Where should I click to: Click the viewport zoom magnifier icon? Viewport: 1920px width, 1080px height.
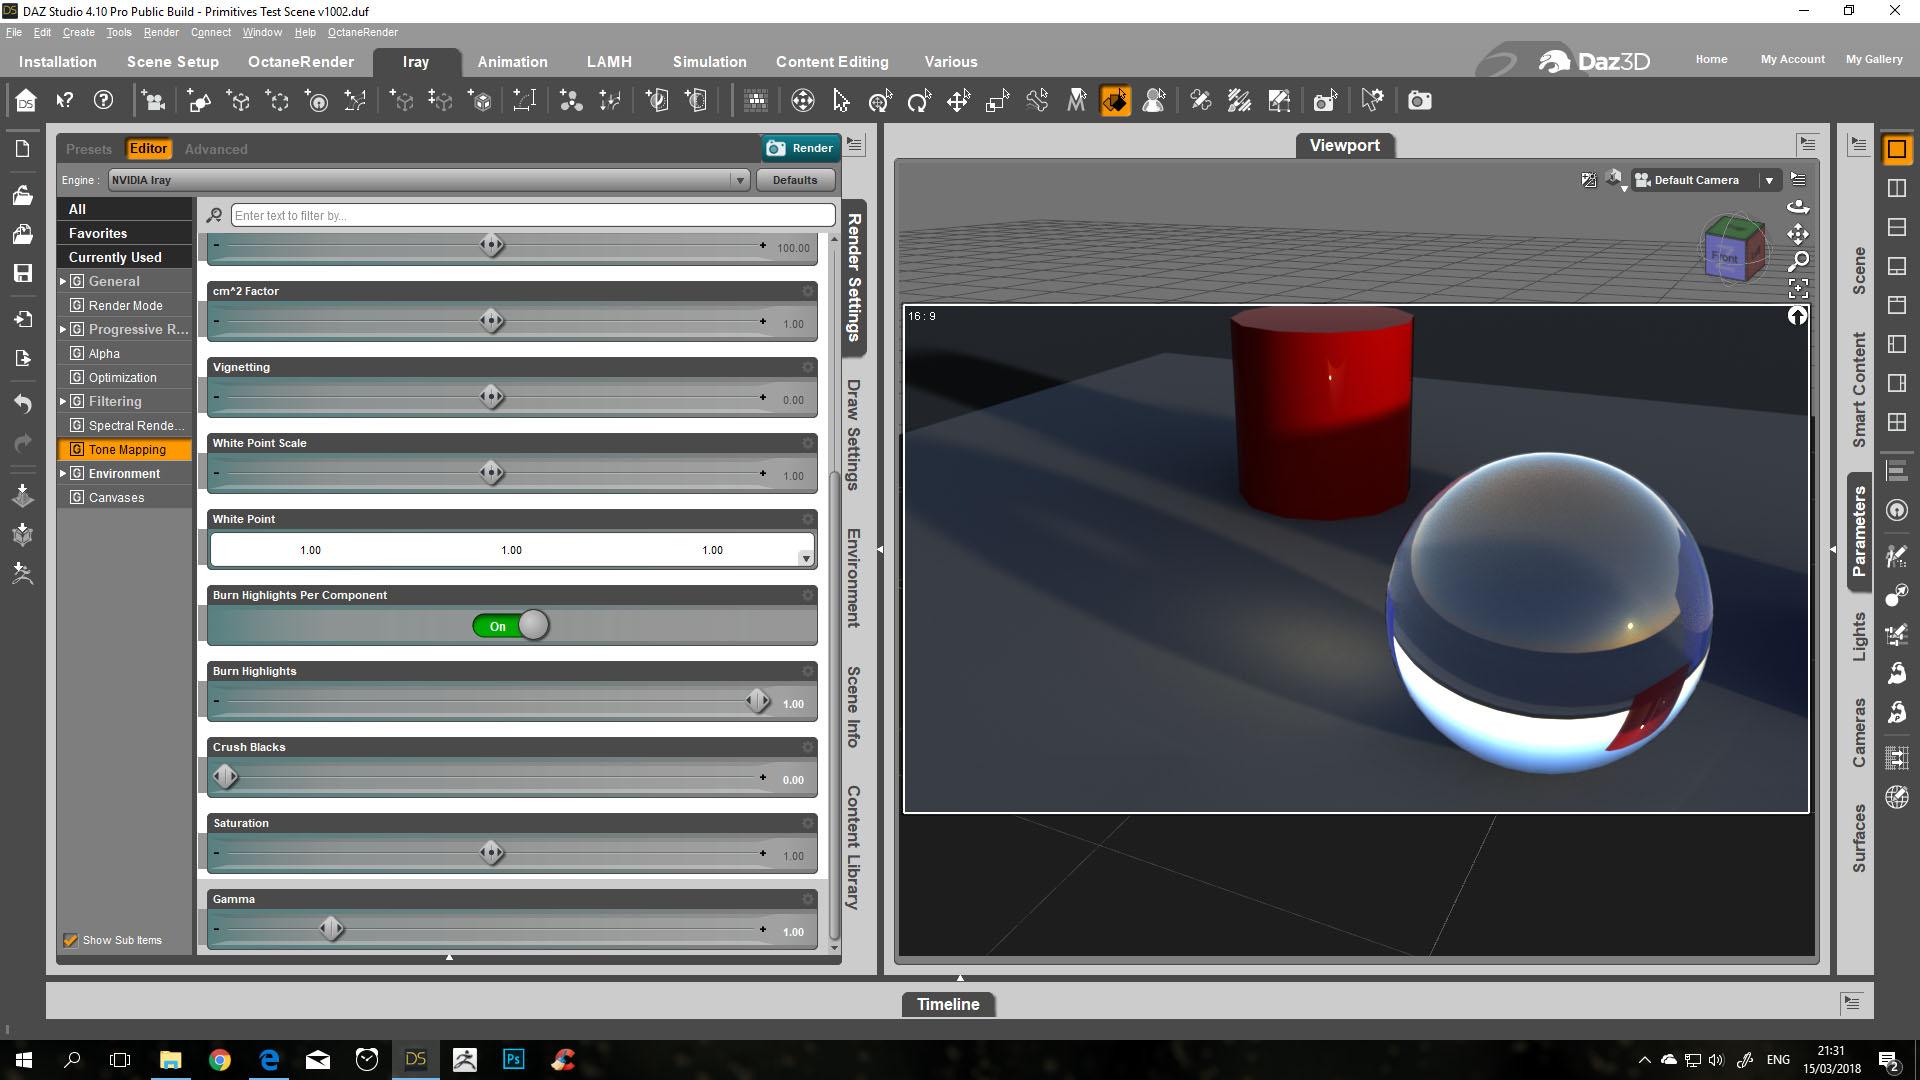[x=1798, y=262]
